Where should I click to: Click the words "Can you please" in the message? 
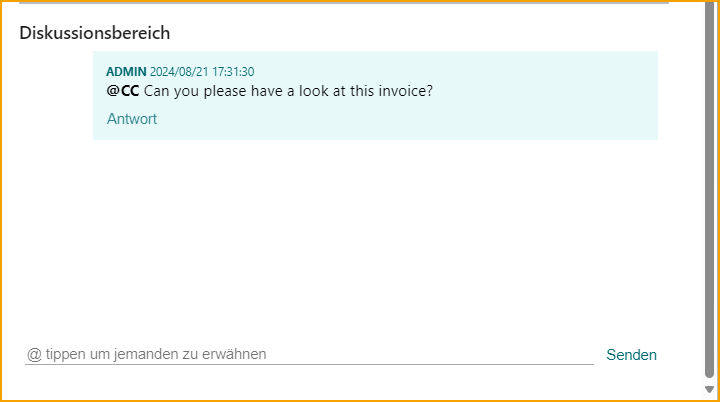[x=195, y=92]
